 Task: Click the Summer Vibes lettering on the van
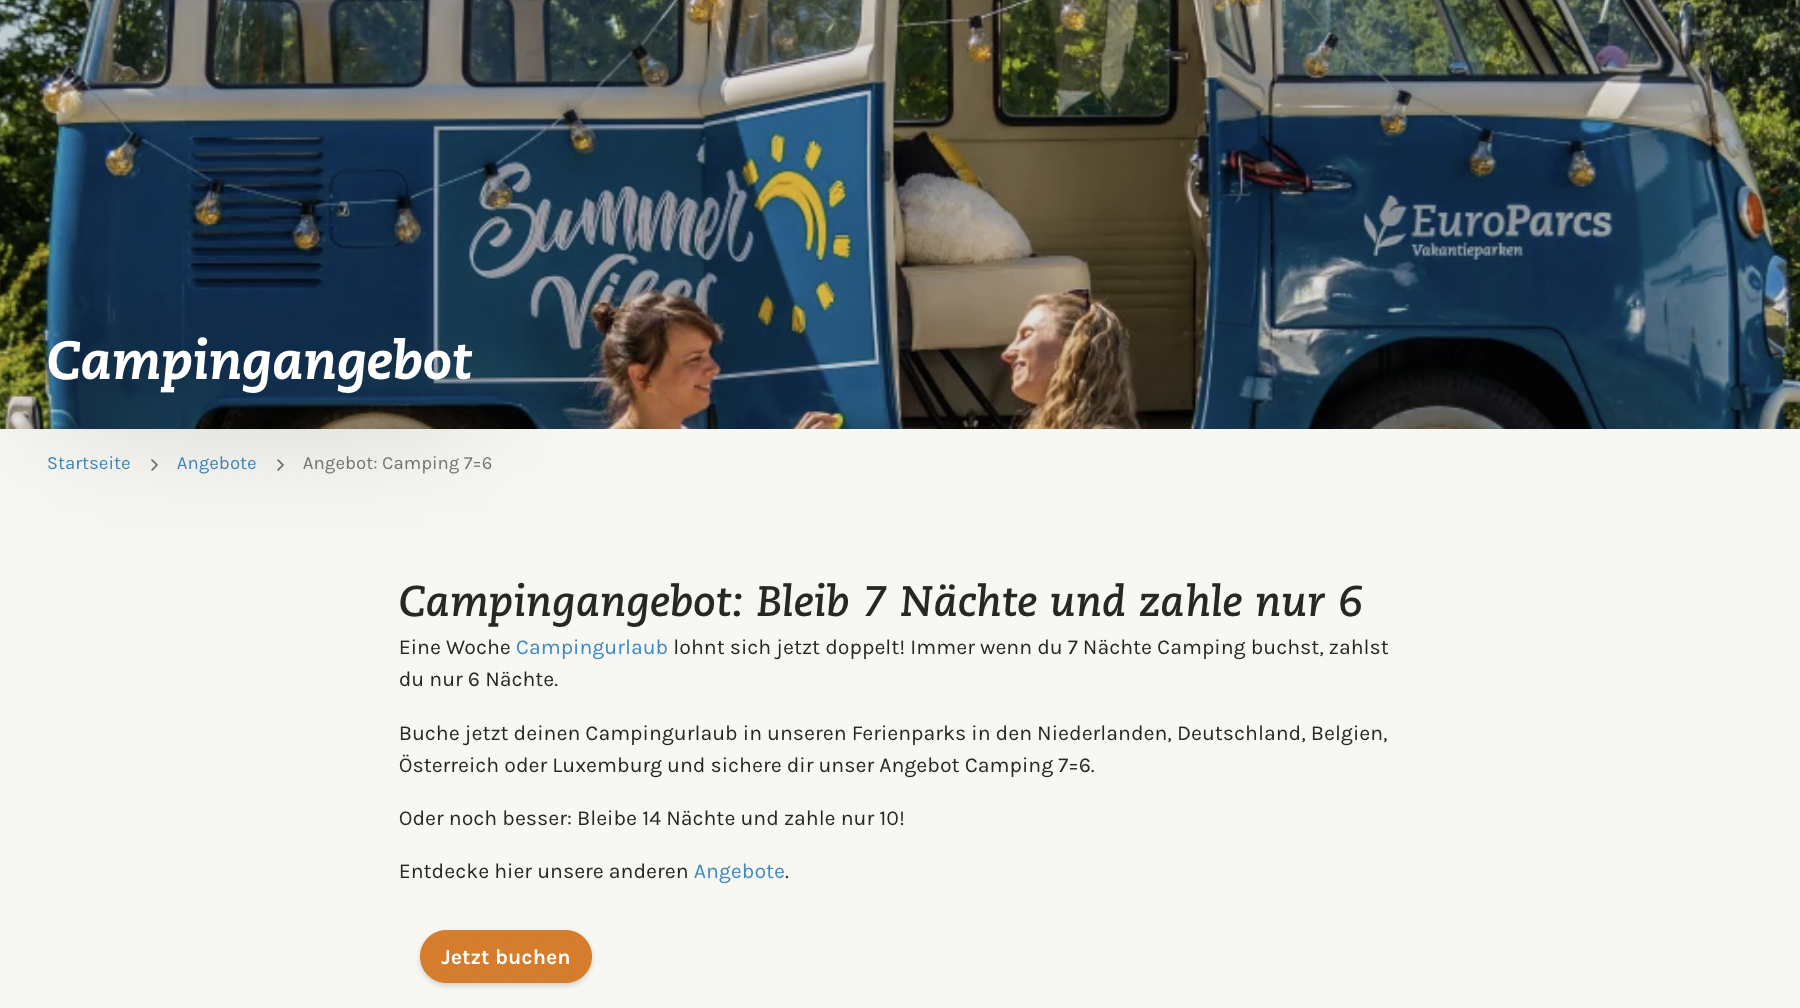pyautogui.click(x=610, y=250)
